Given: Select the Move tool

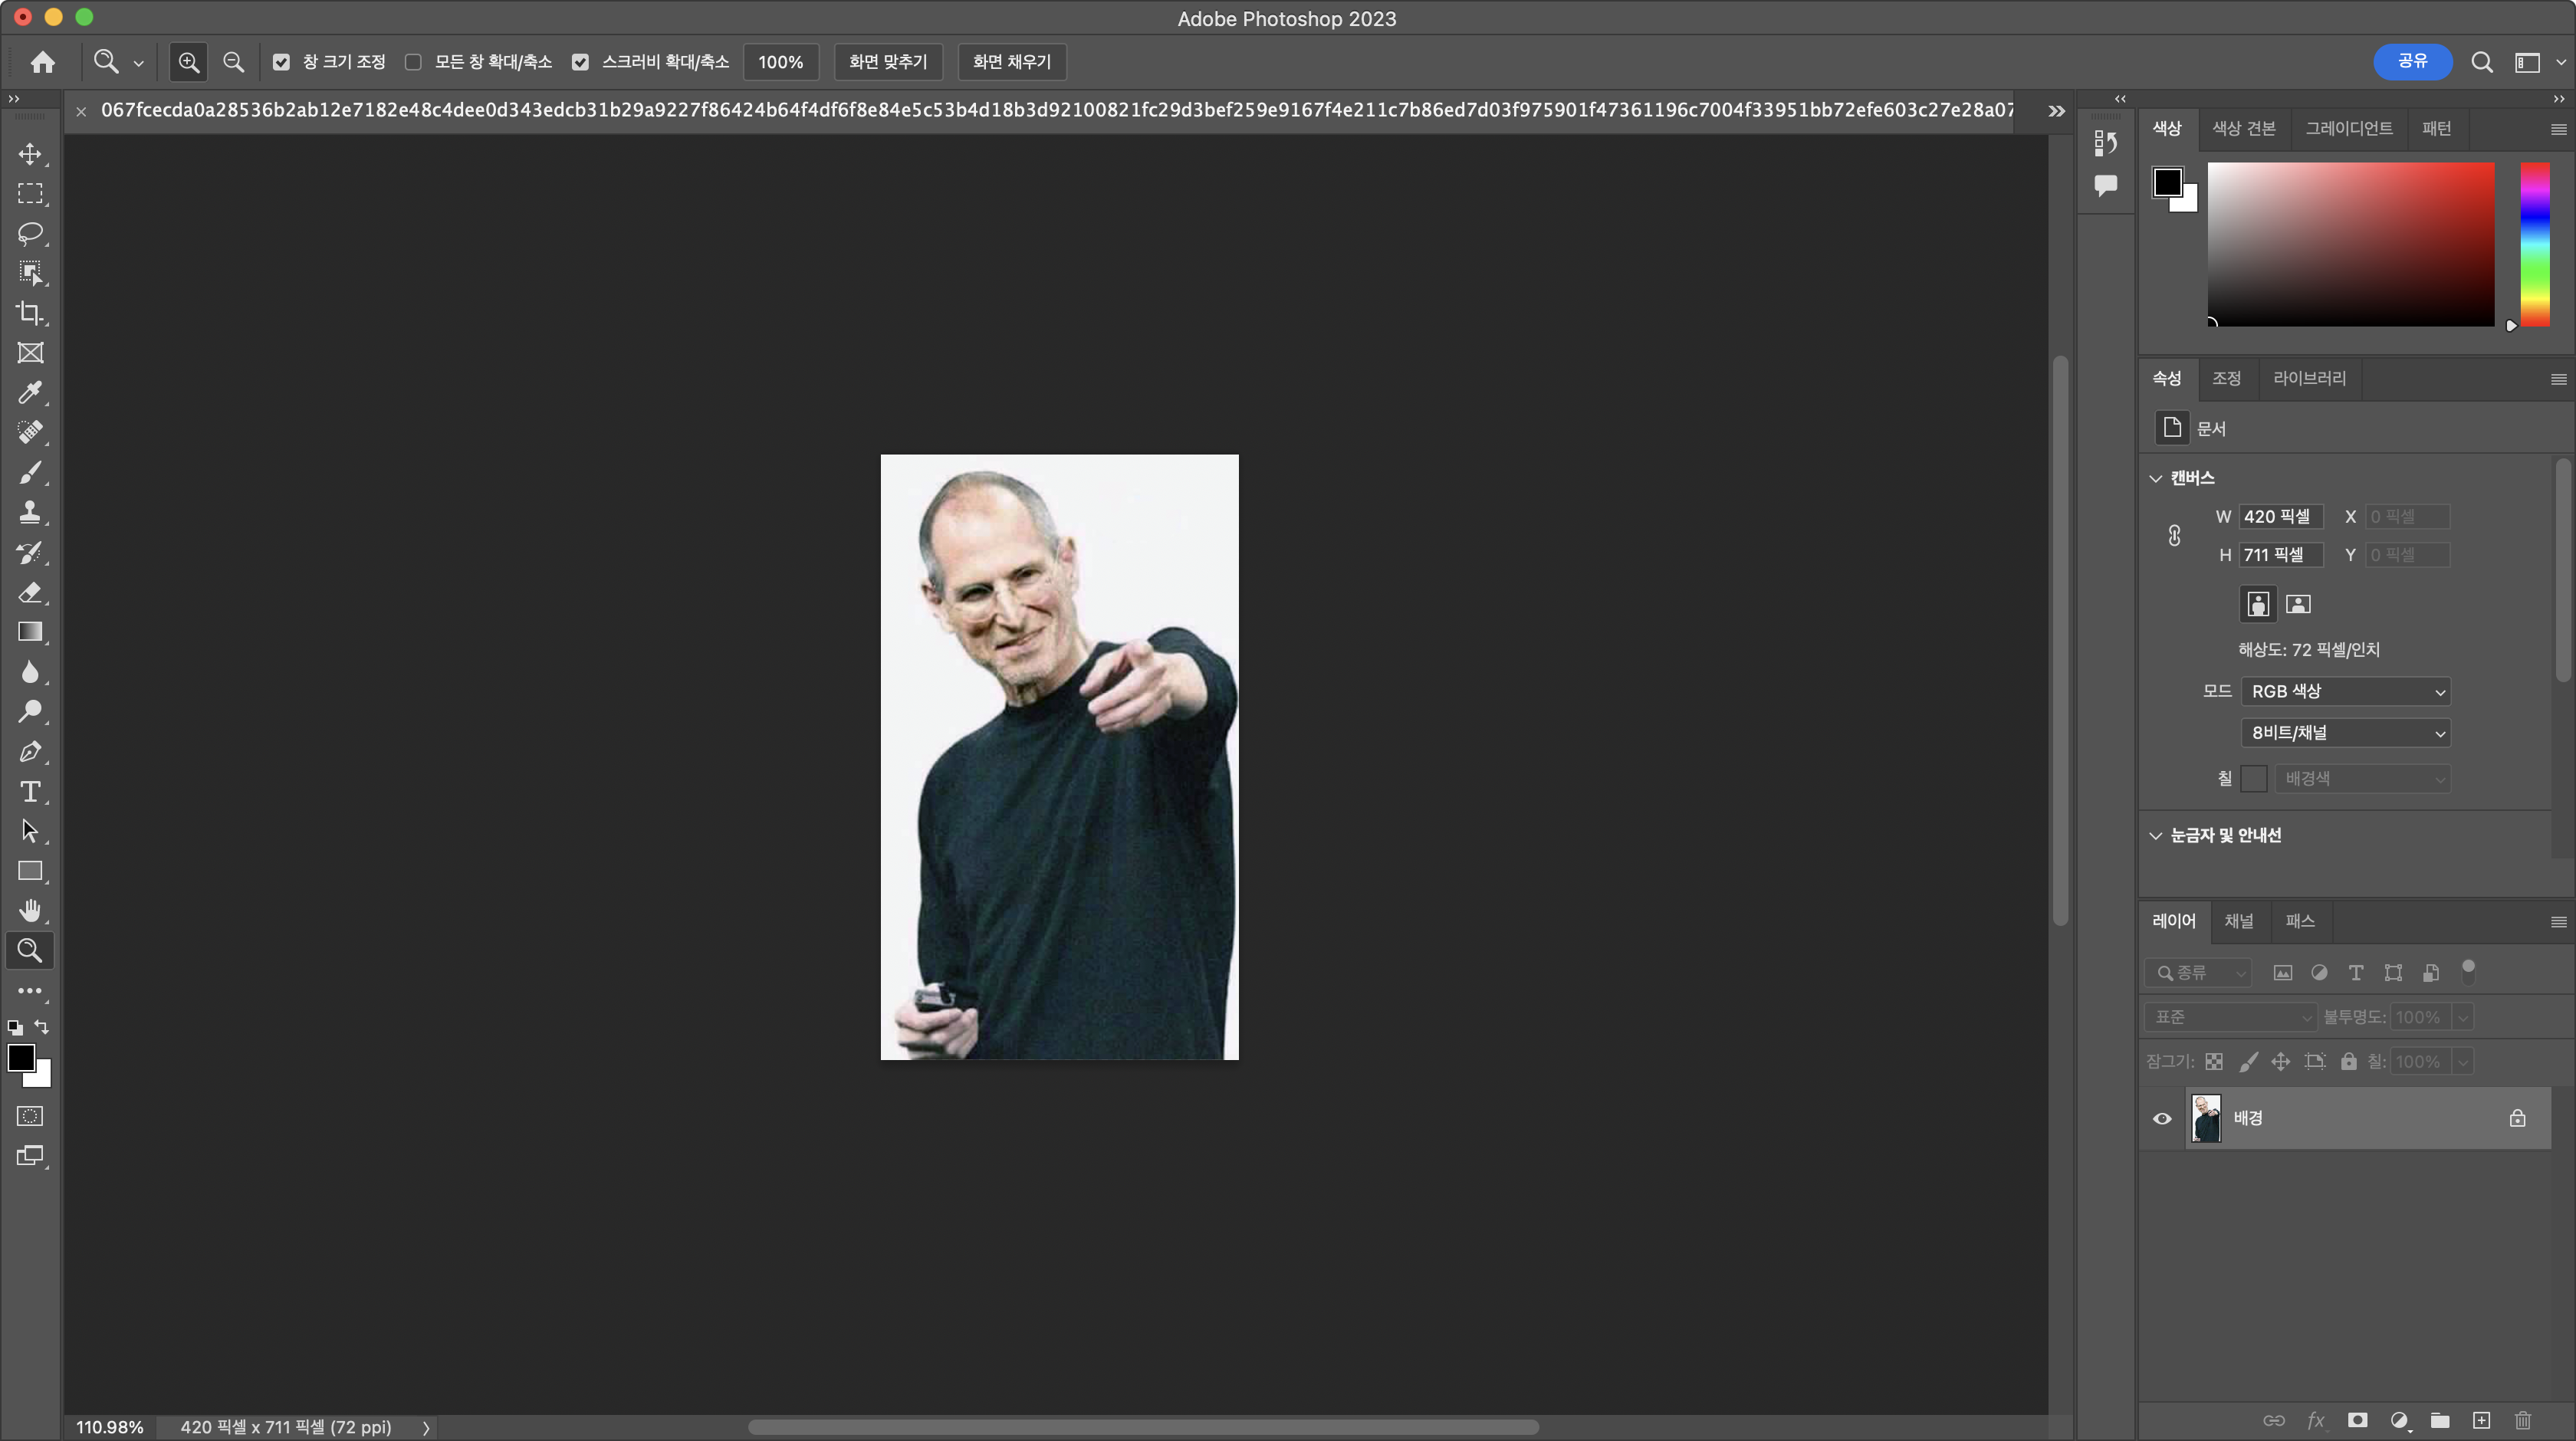Looking at the screenshot, I should click(x=30, y=154).
